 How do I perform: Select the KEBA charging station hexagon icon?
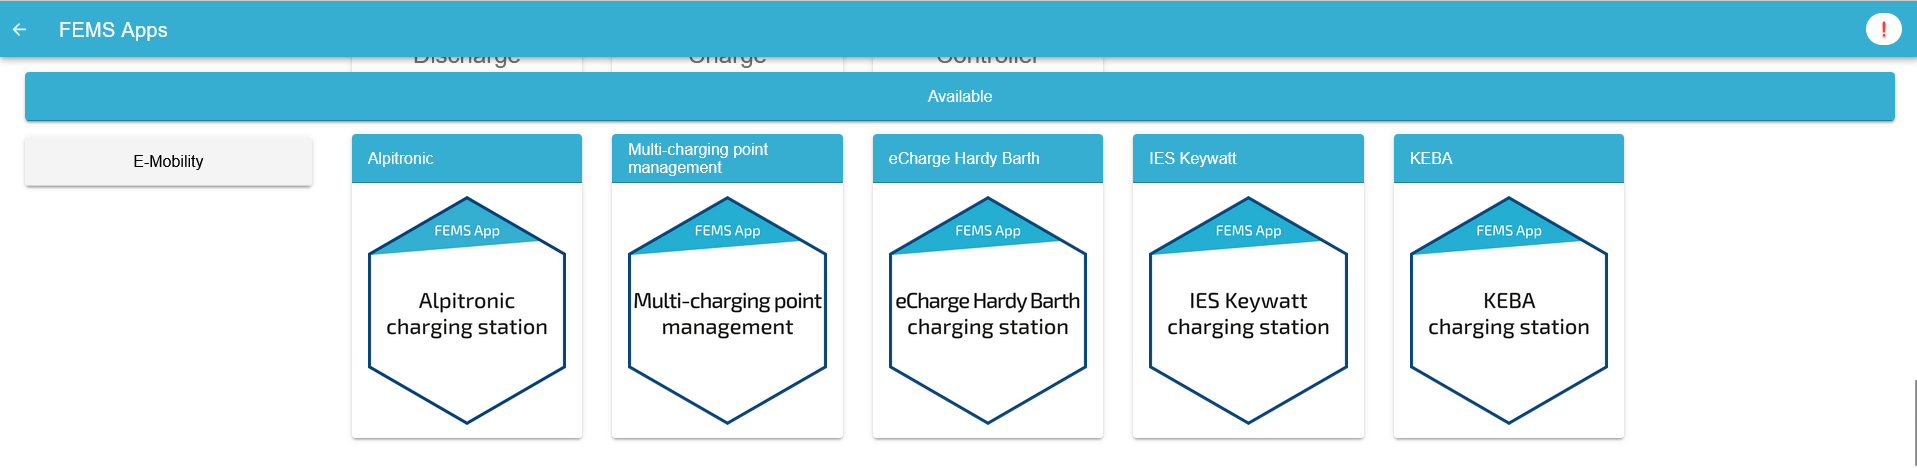(1509, 311)
